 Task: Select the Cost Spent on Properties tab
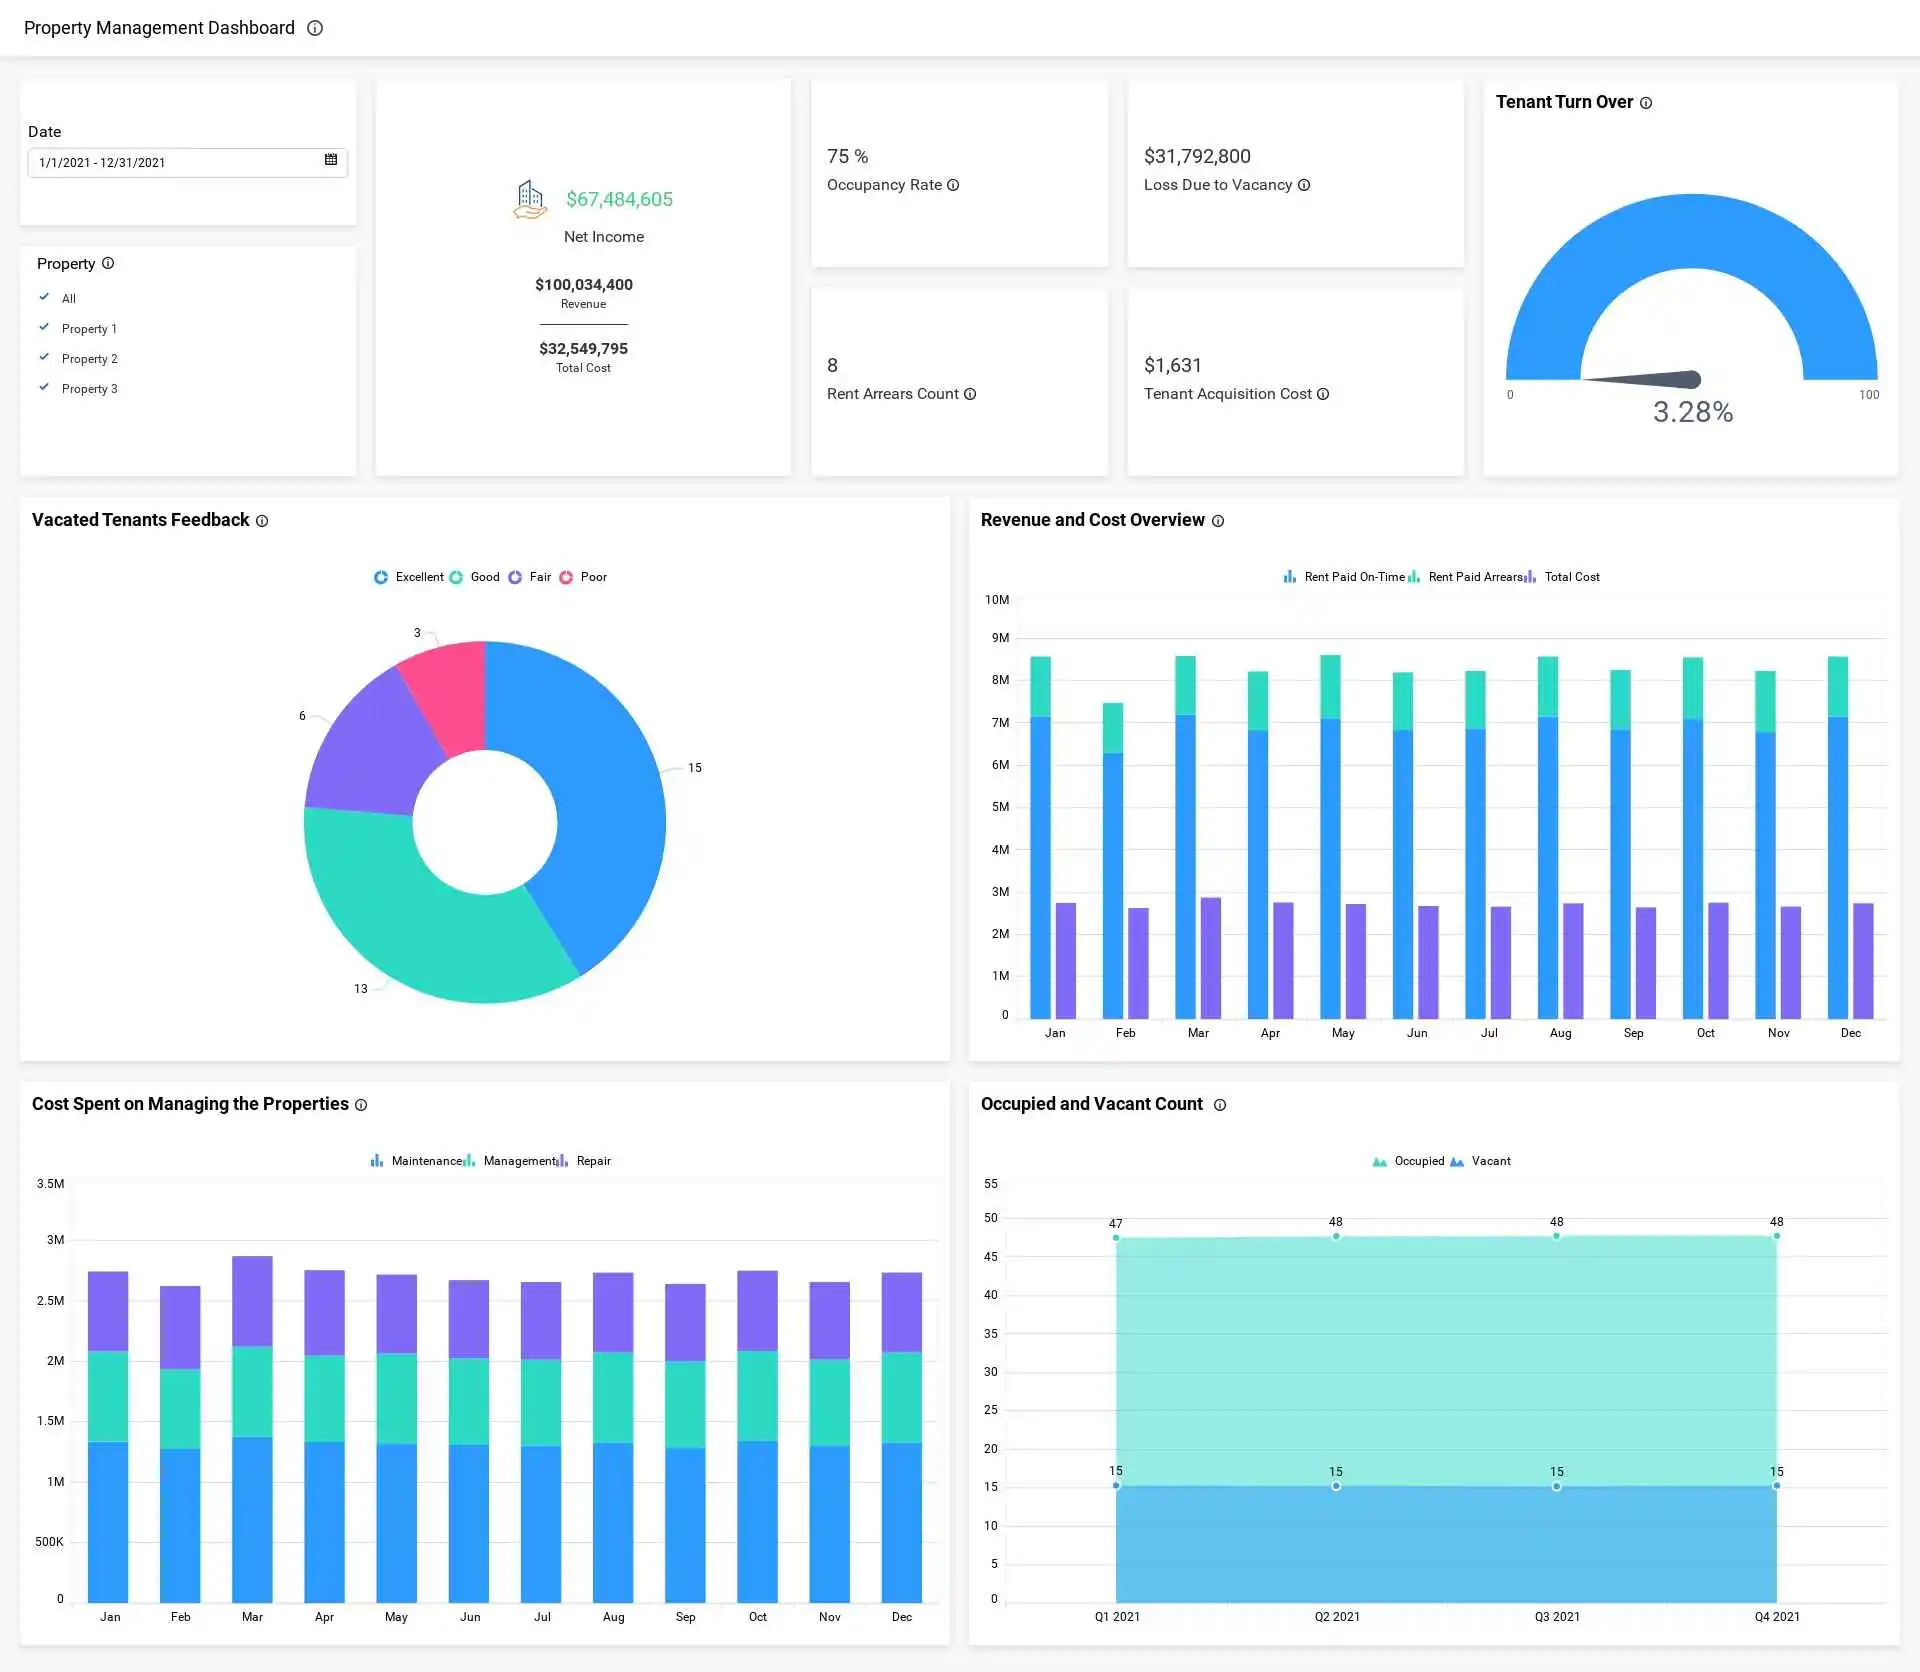click(x=191, y=1102)
